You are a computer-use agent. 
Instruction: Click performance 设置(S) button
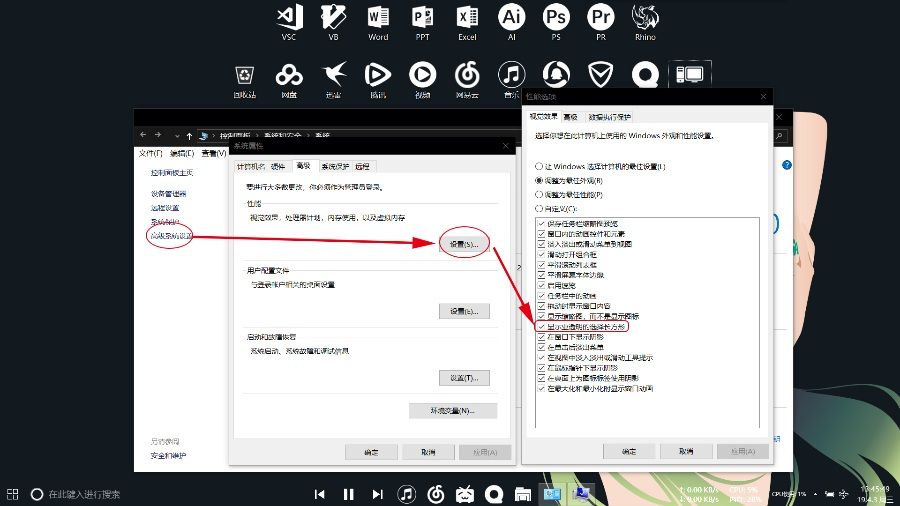[x=464, y=244]
